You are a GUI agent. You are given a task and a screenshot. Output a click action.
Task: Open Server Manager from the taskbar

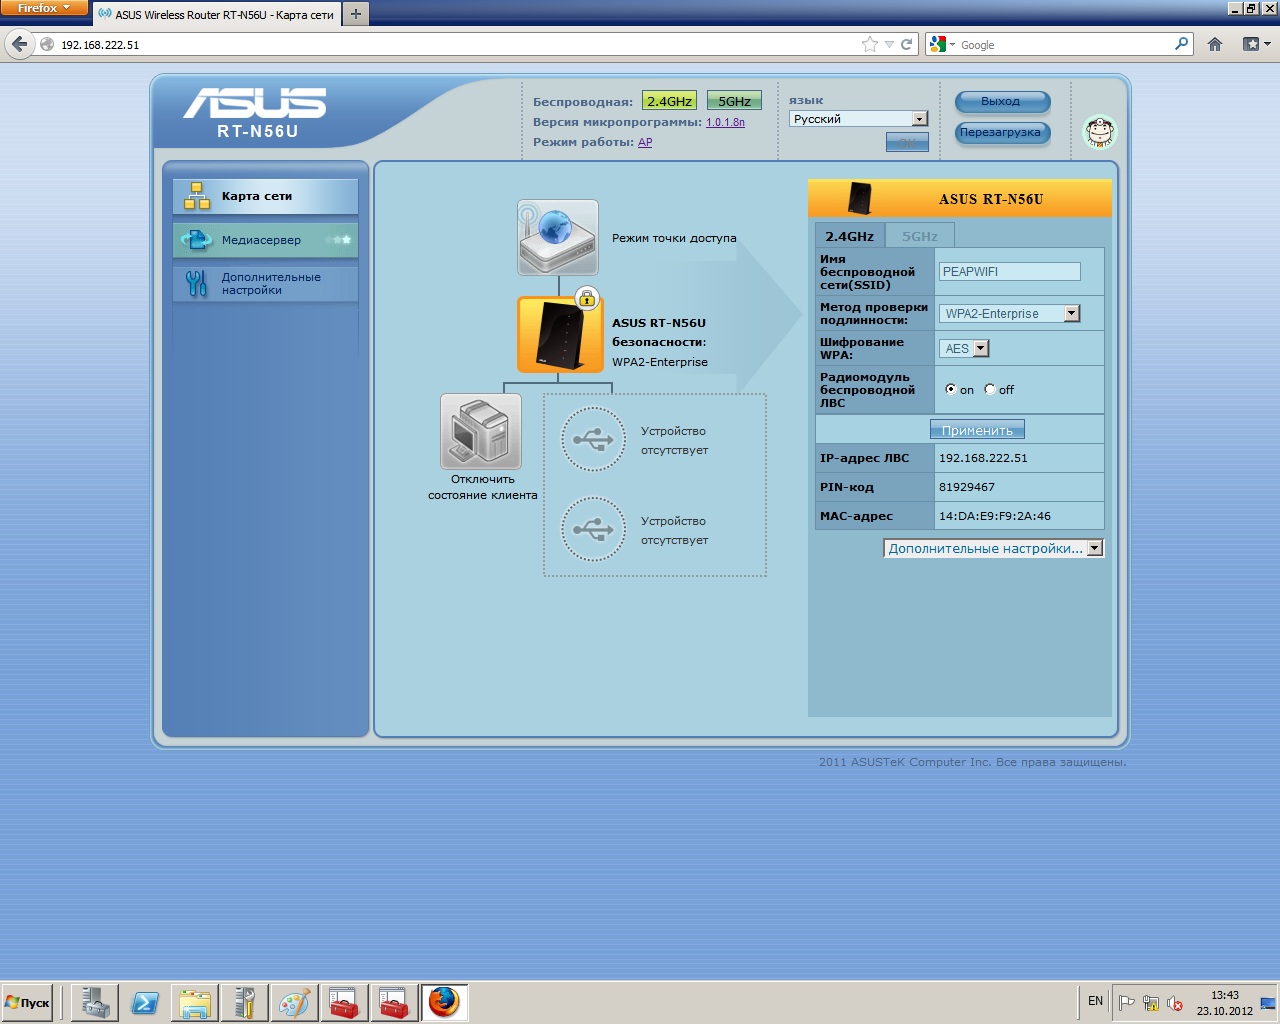pos(96,1002)
